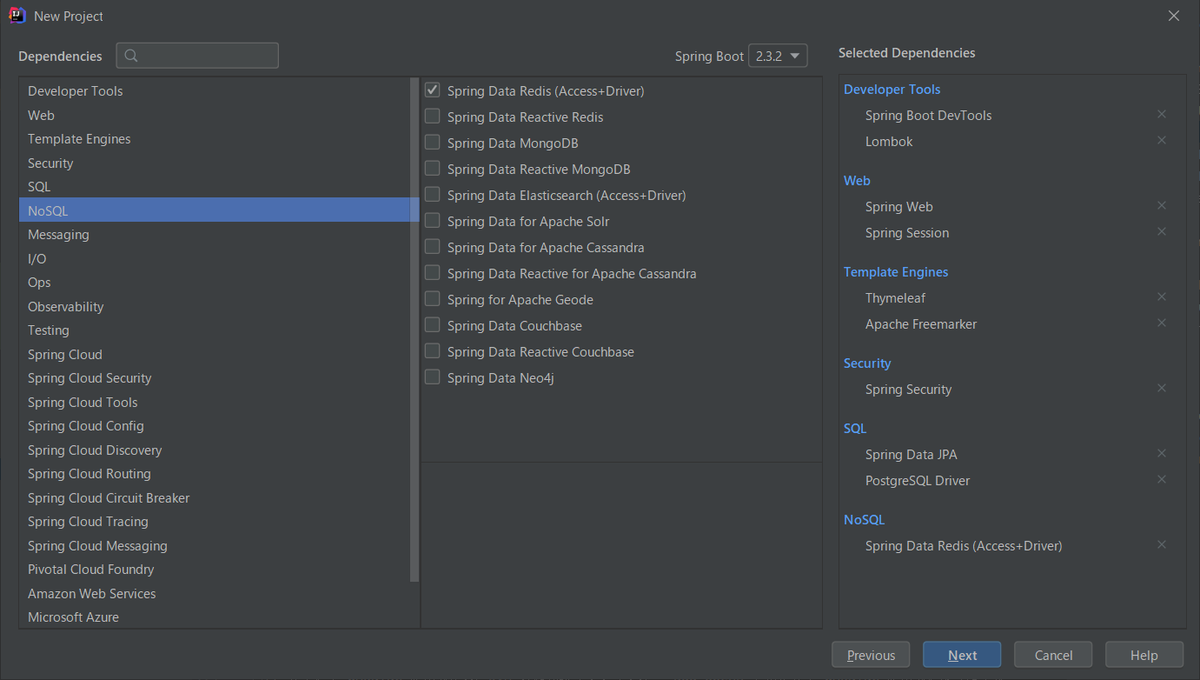Click the category list vertical scrollbar

[415, 330]
